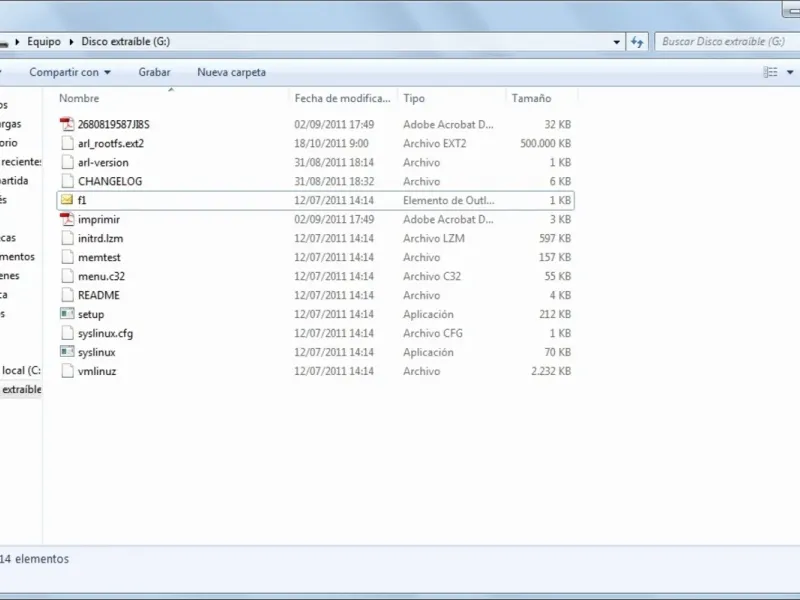Select the README file in the list
This screenshot has height=600, width=800.
tap(98, 295)
